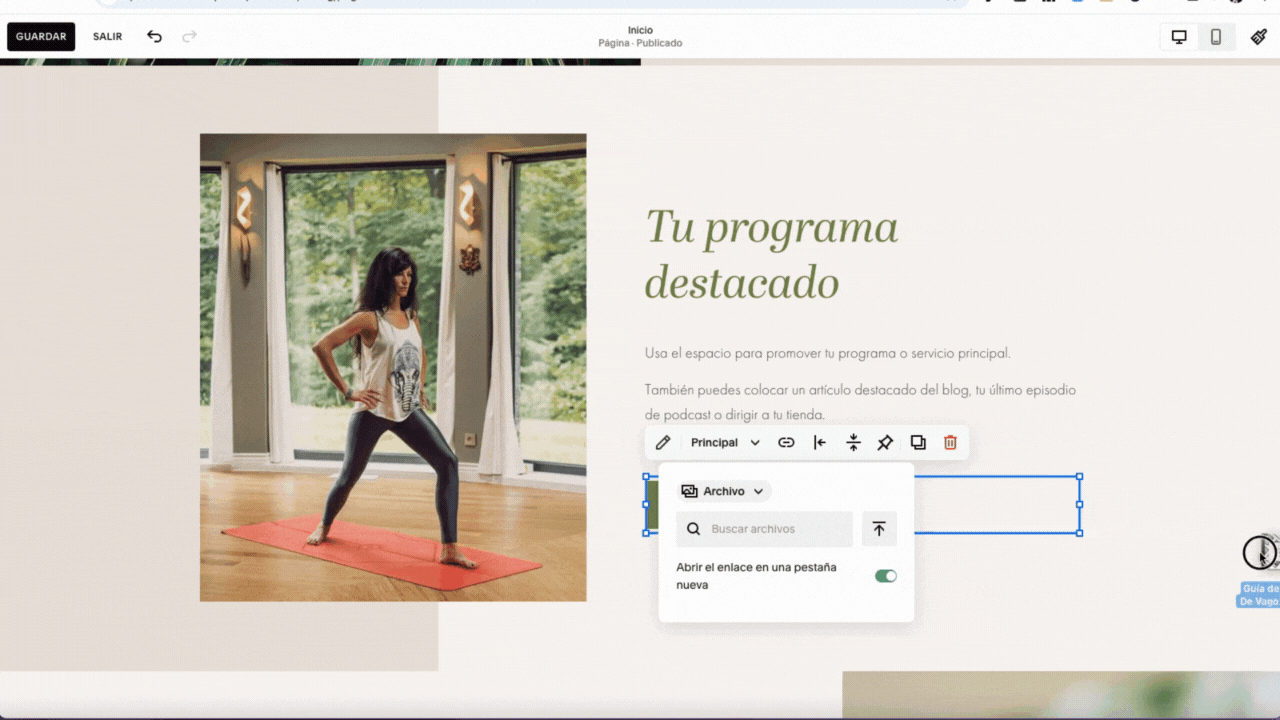Open the Principal button style dropdown
The width and height of the screenshot is (1280, 720).
(725, 443)
